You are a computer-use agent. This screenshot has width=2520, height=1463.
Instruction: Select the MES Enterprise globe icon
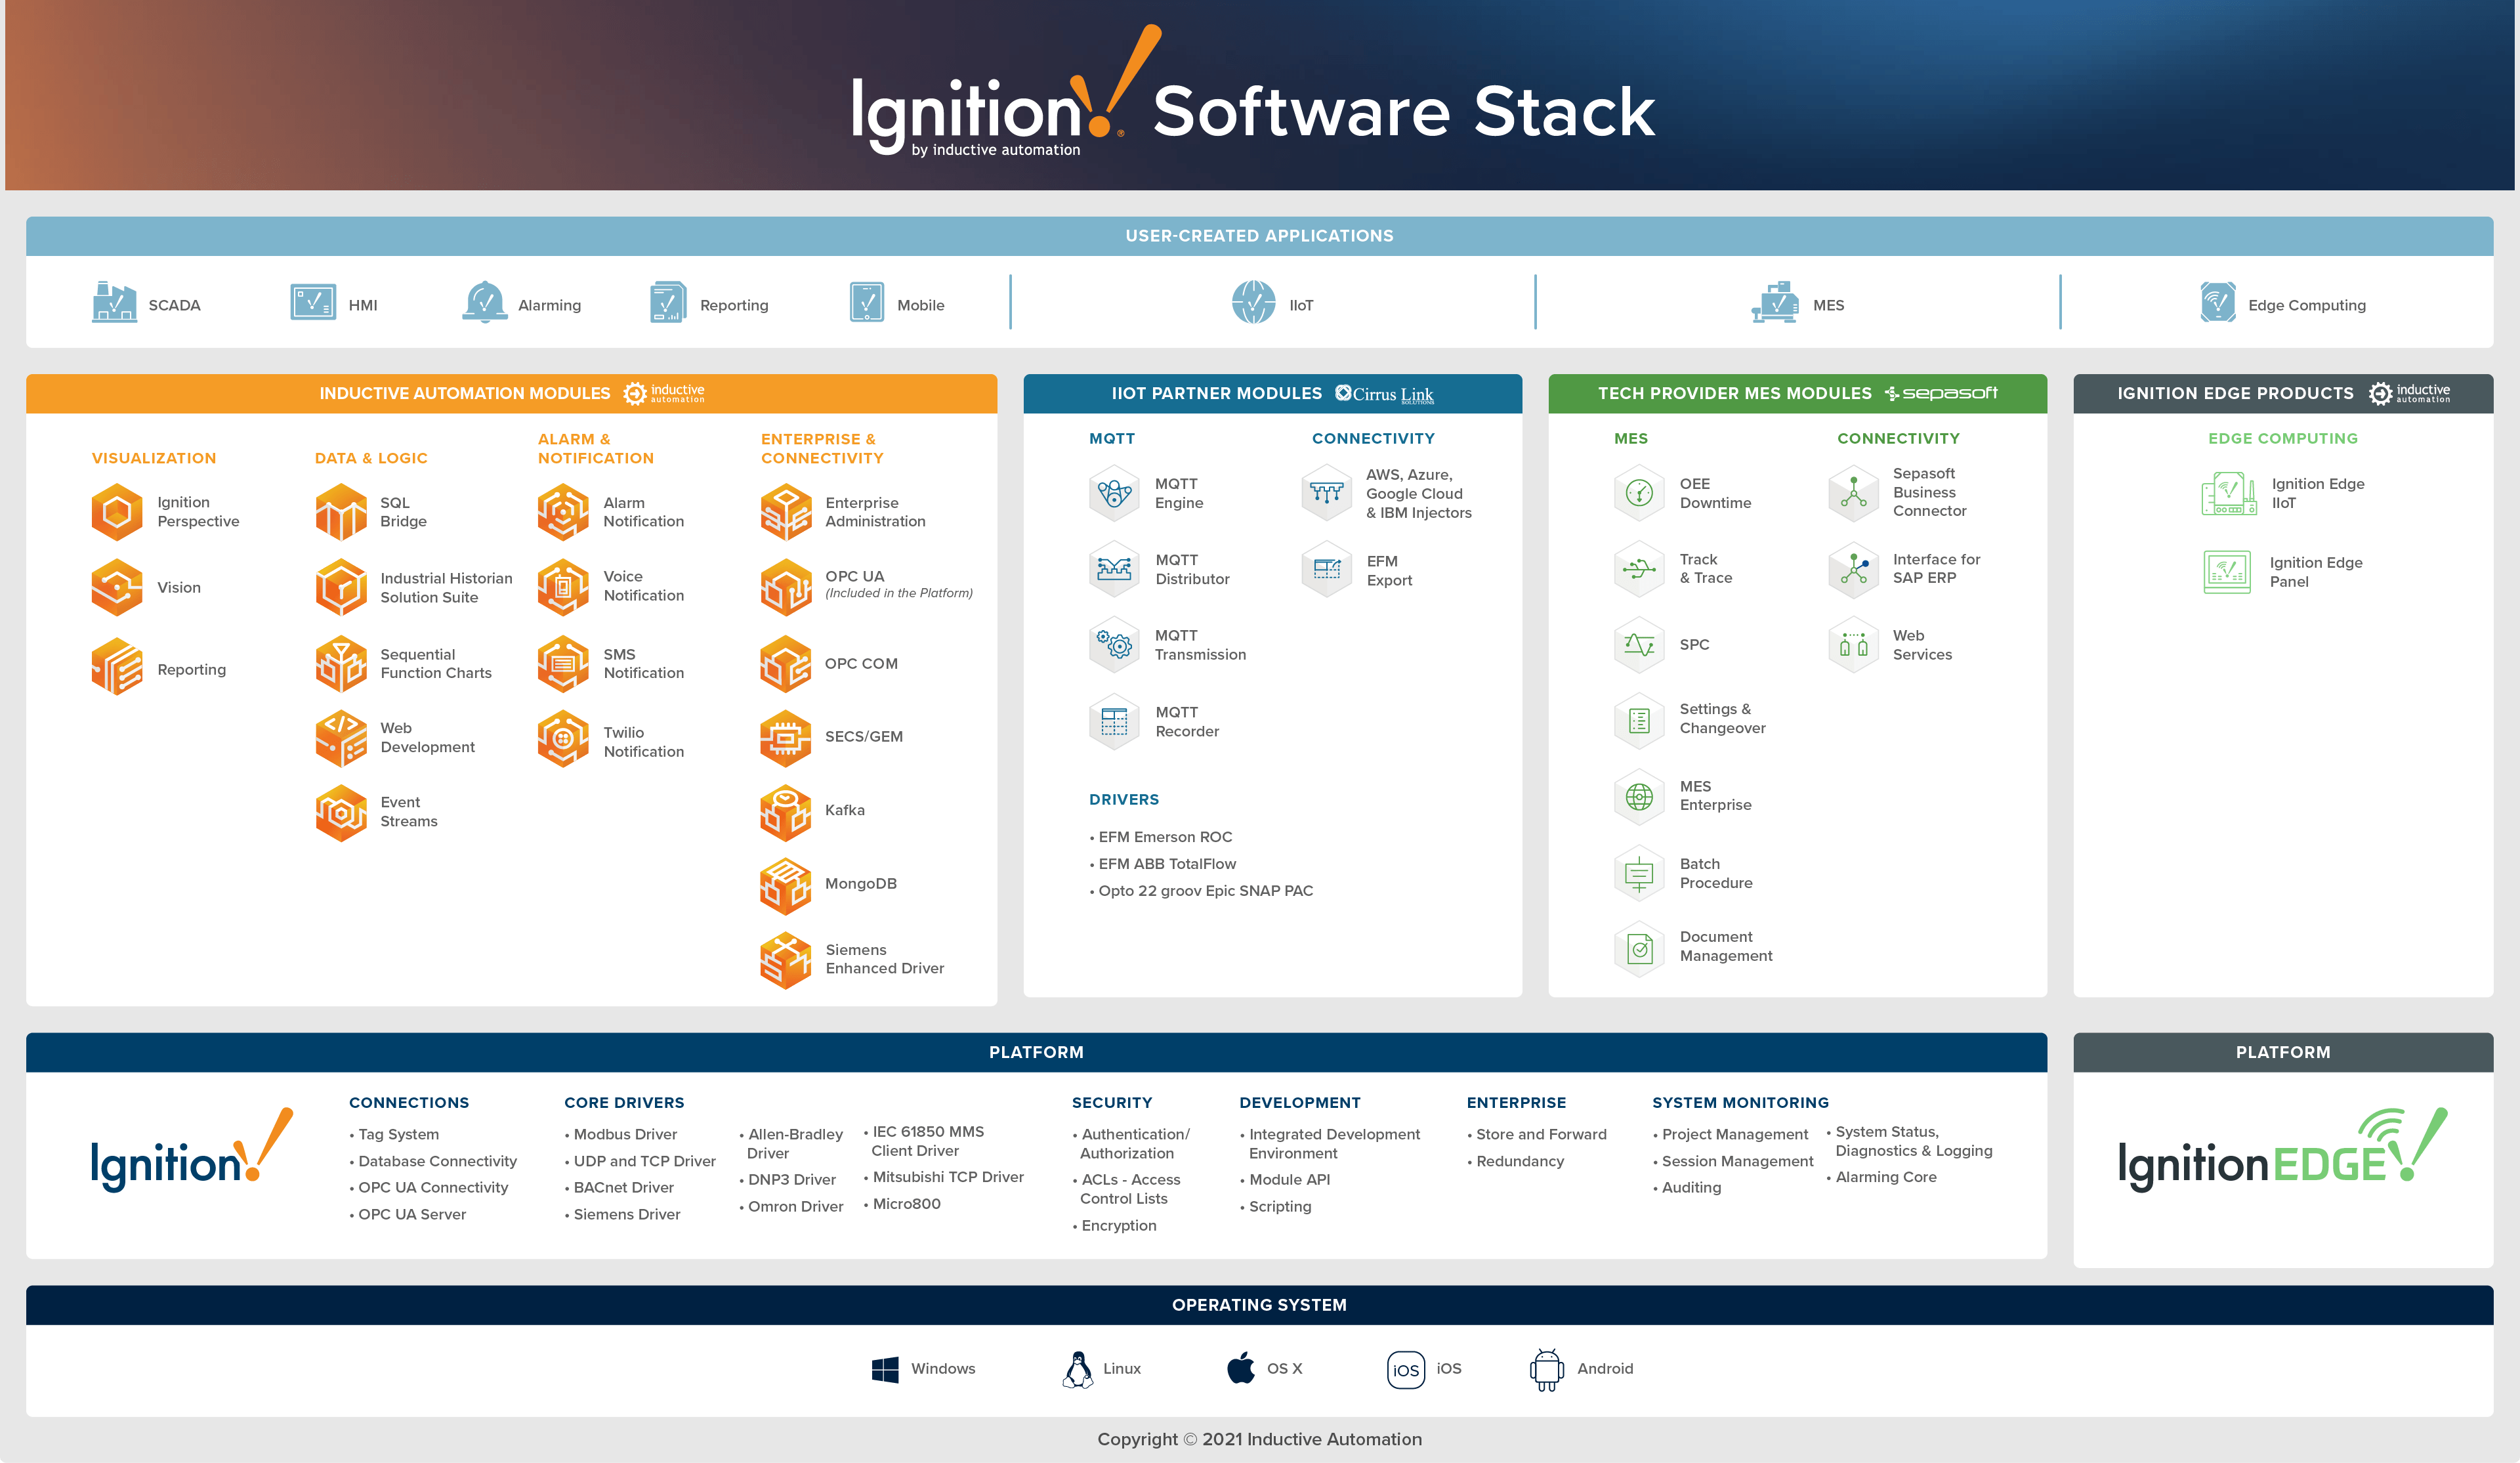(x=1639, y=797)
